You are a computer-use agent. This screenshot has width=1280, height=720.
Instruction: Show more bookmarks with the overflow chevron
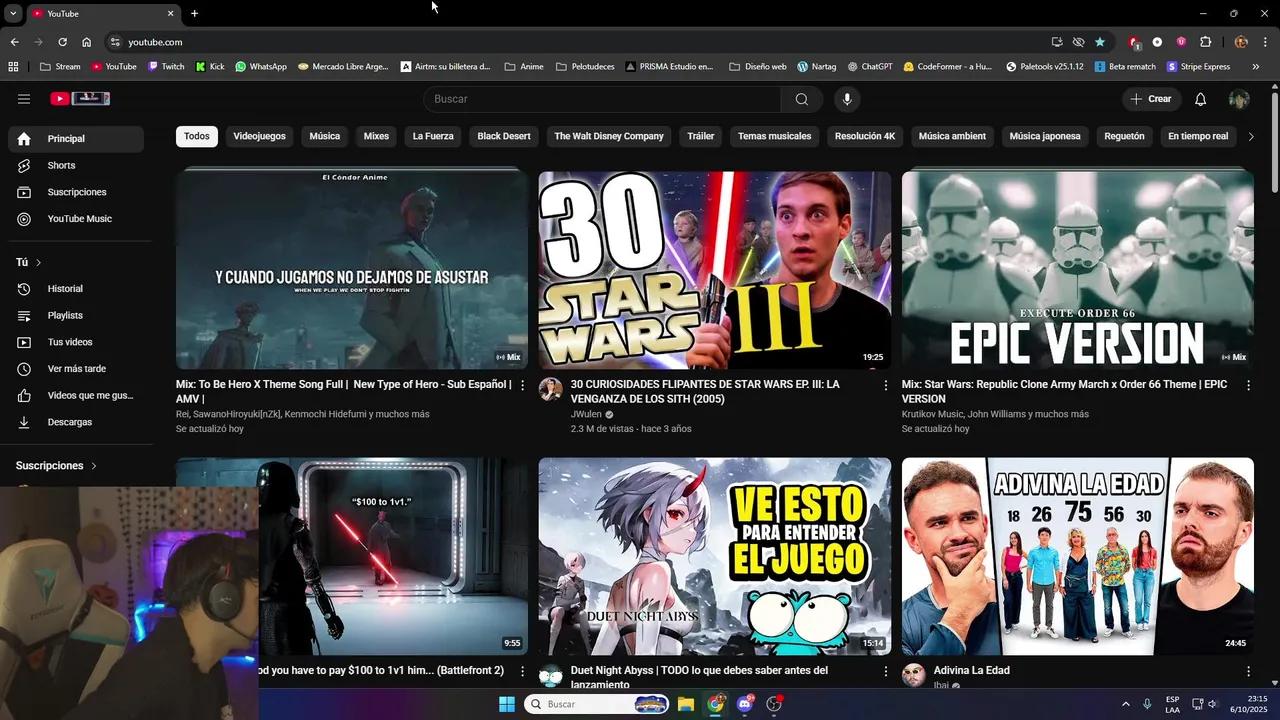coord(1255,67)
